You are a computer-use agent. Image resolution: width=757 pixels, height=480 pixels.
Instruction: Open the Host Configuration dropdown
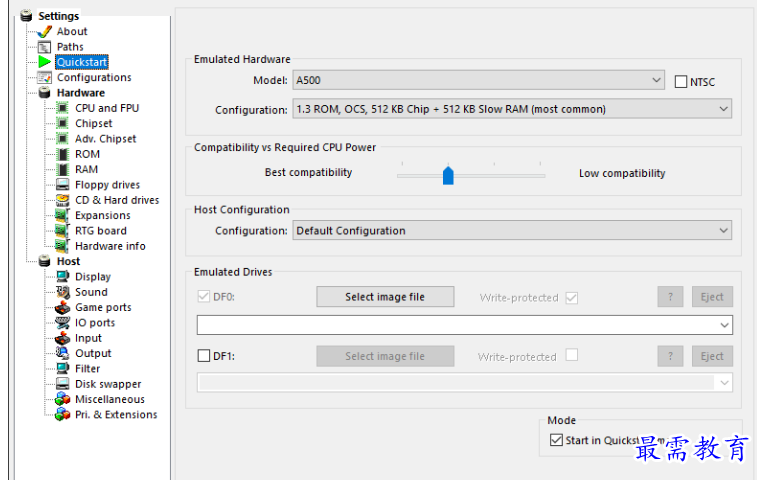pyautogui.click(x=512, y=230)
